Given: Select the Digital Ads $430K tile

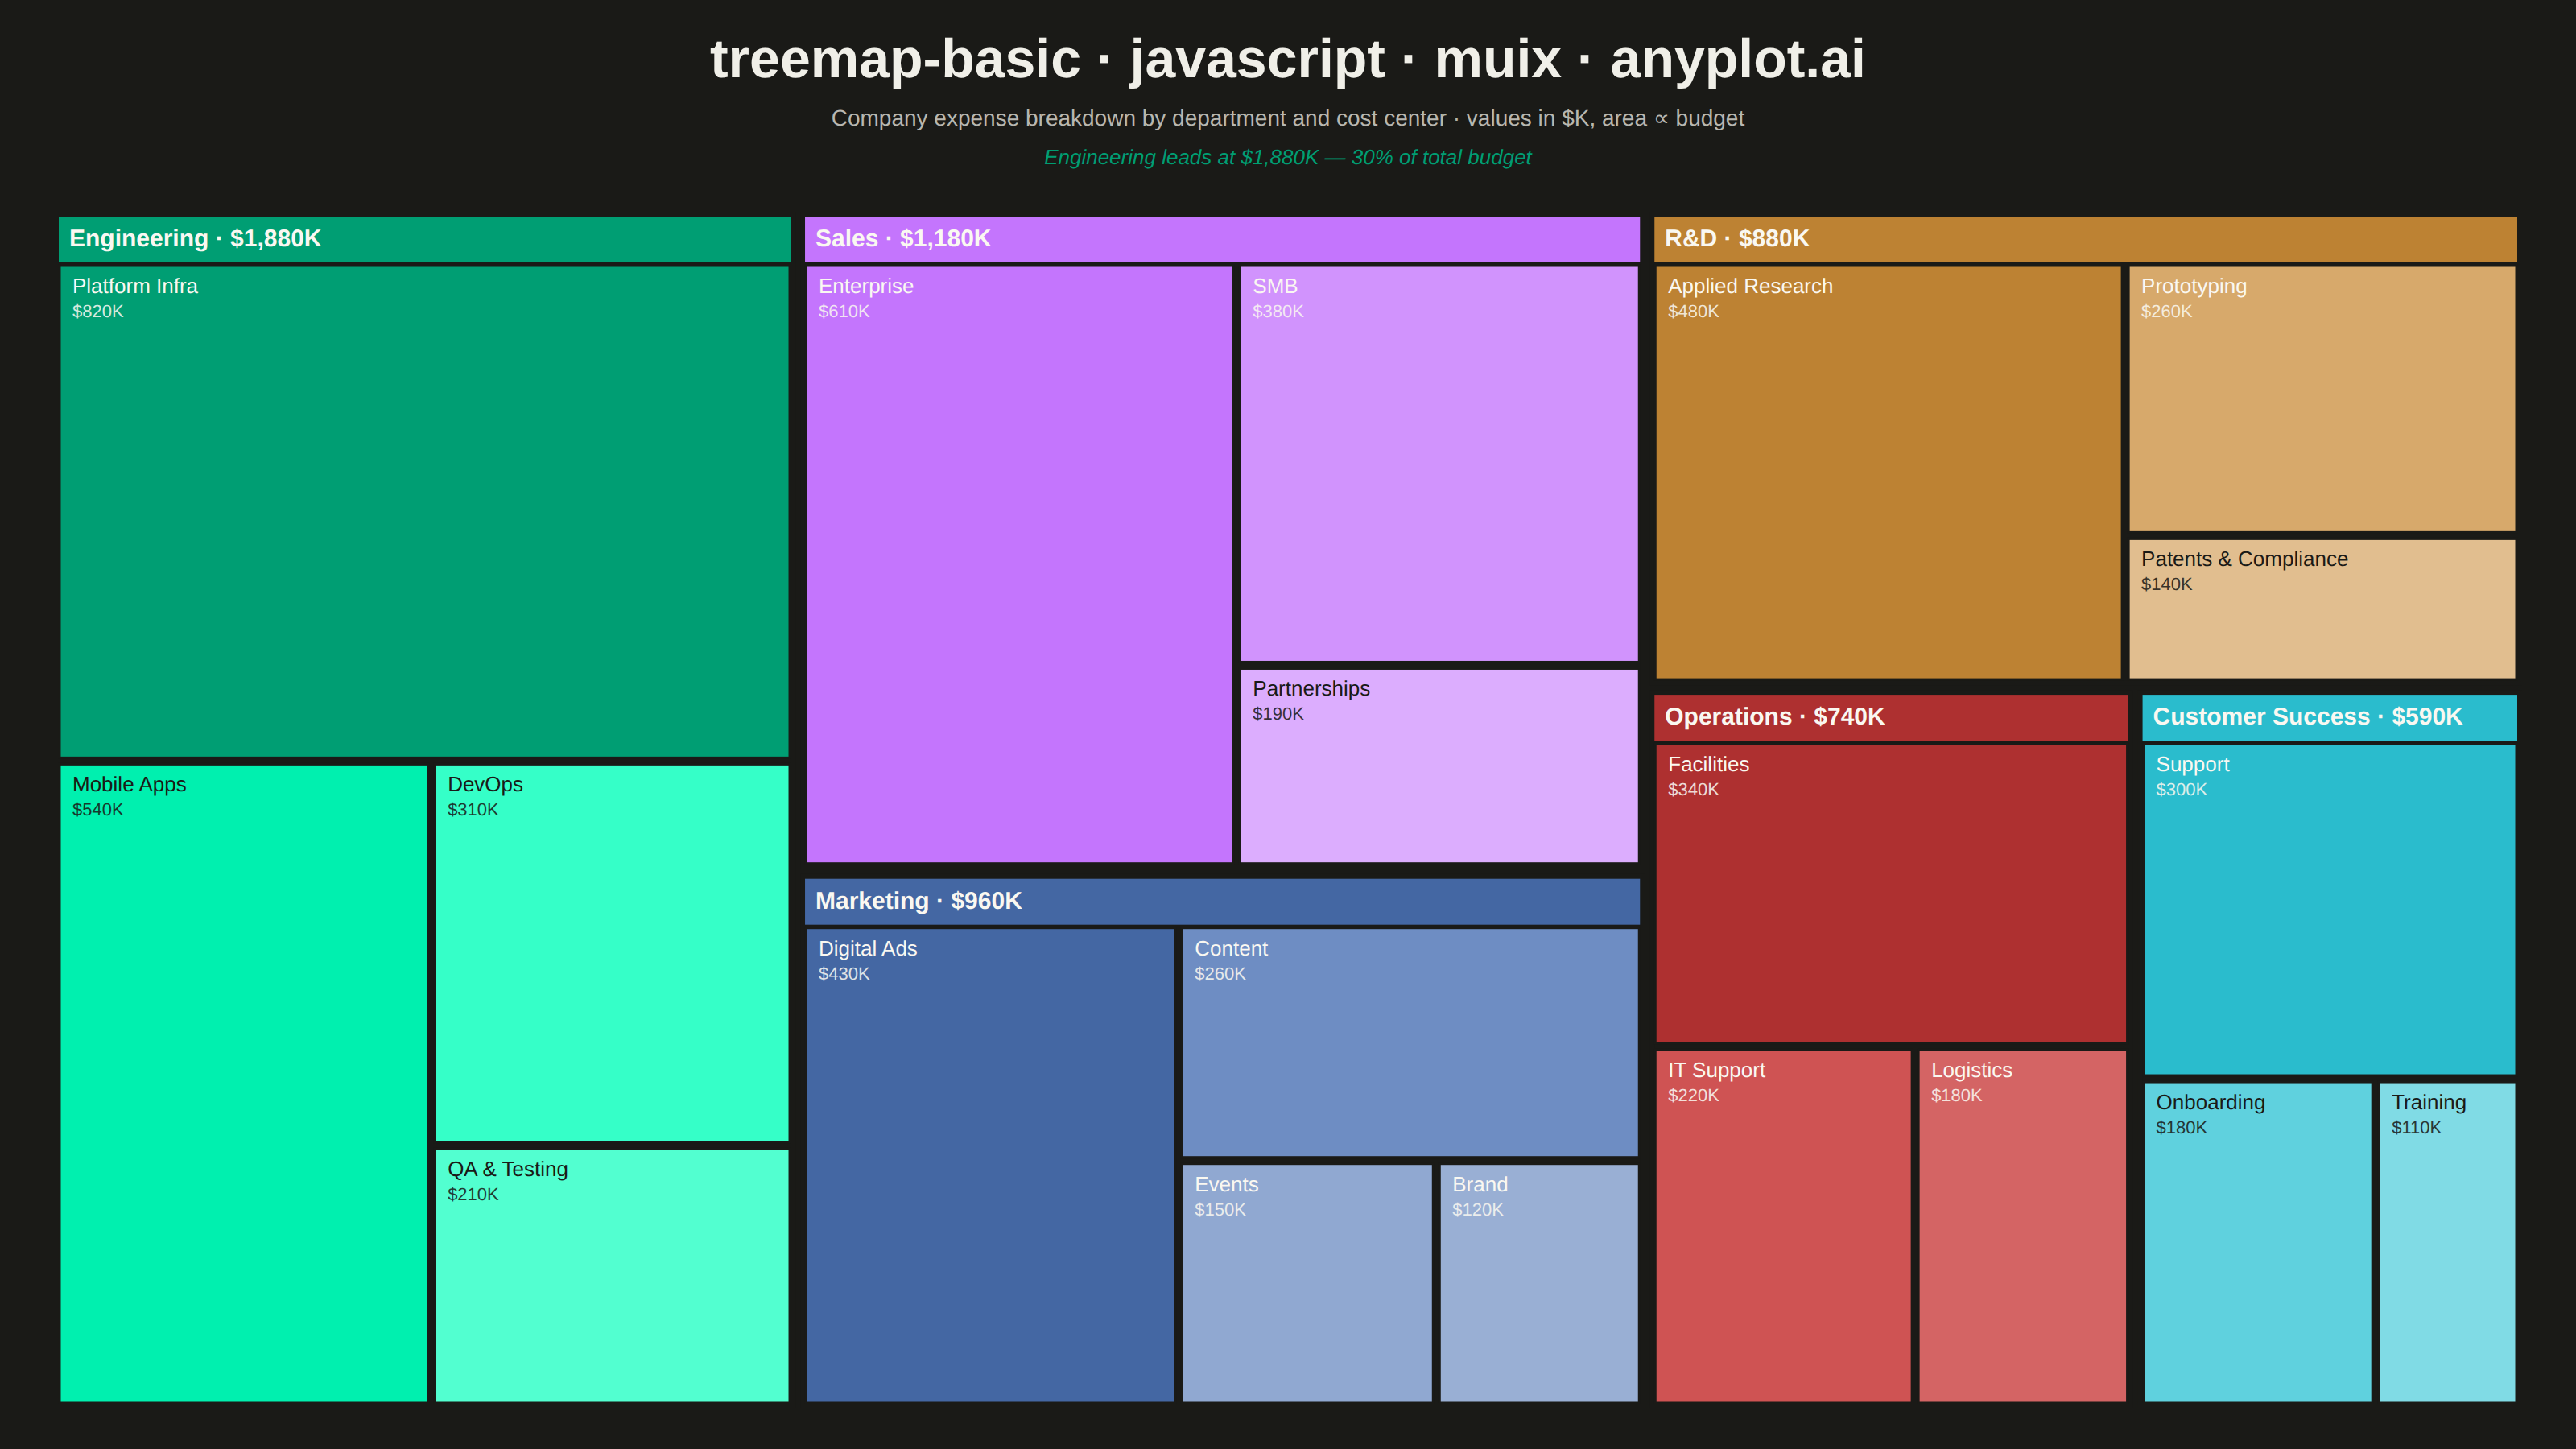Looking at the screenshot, I should coord(990,1165).
